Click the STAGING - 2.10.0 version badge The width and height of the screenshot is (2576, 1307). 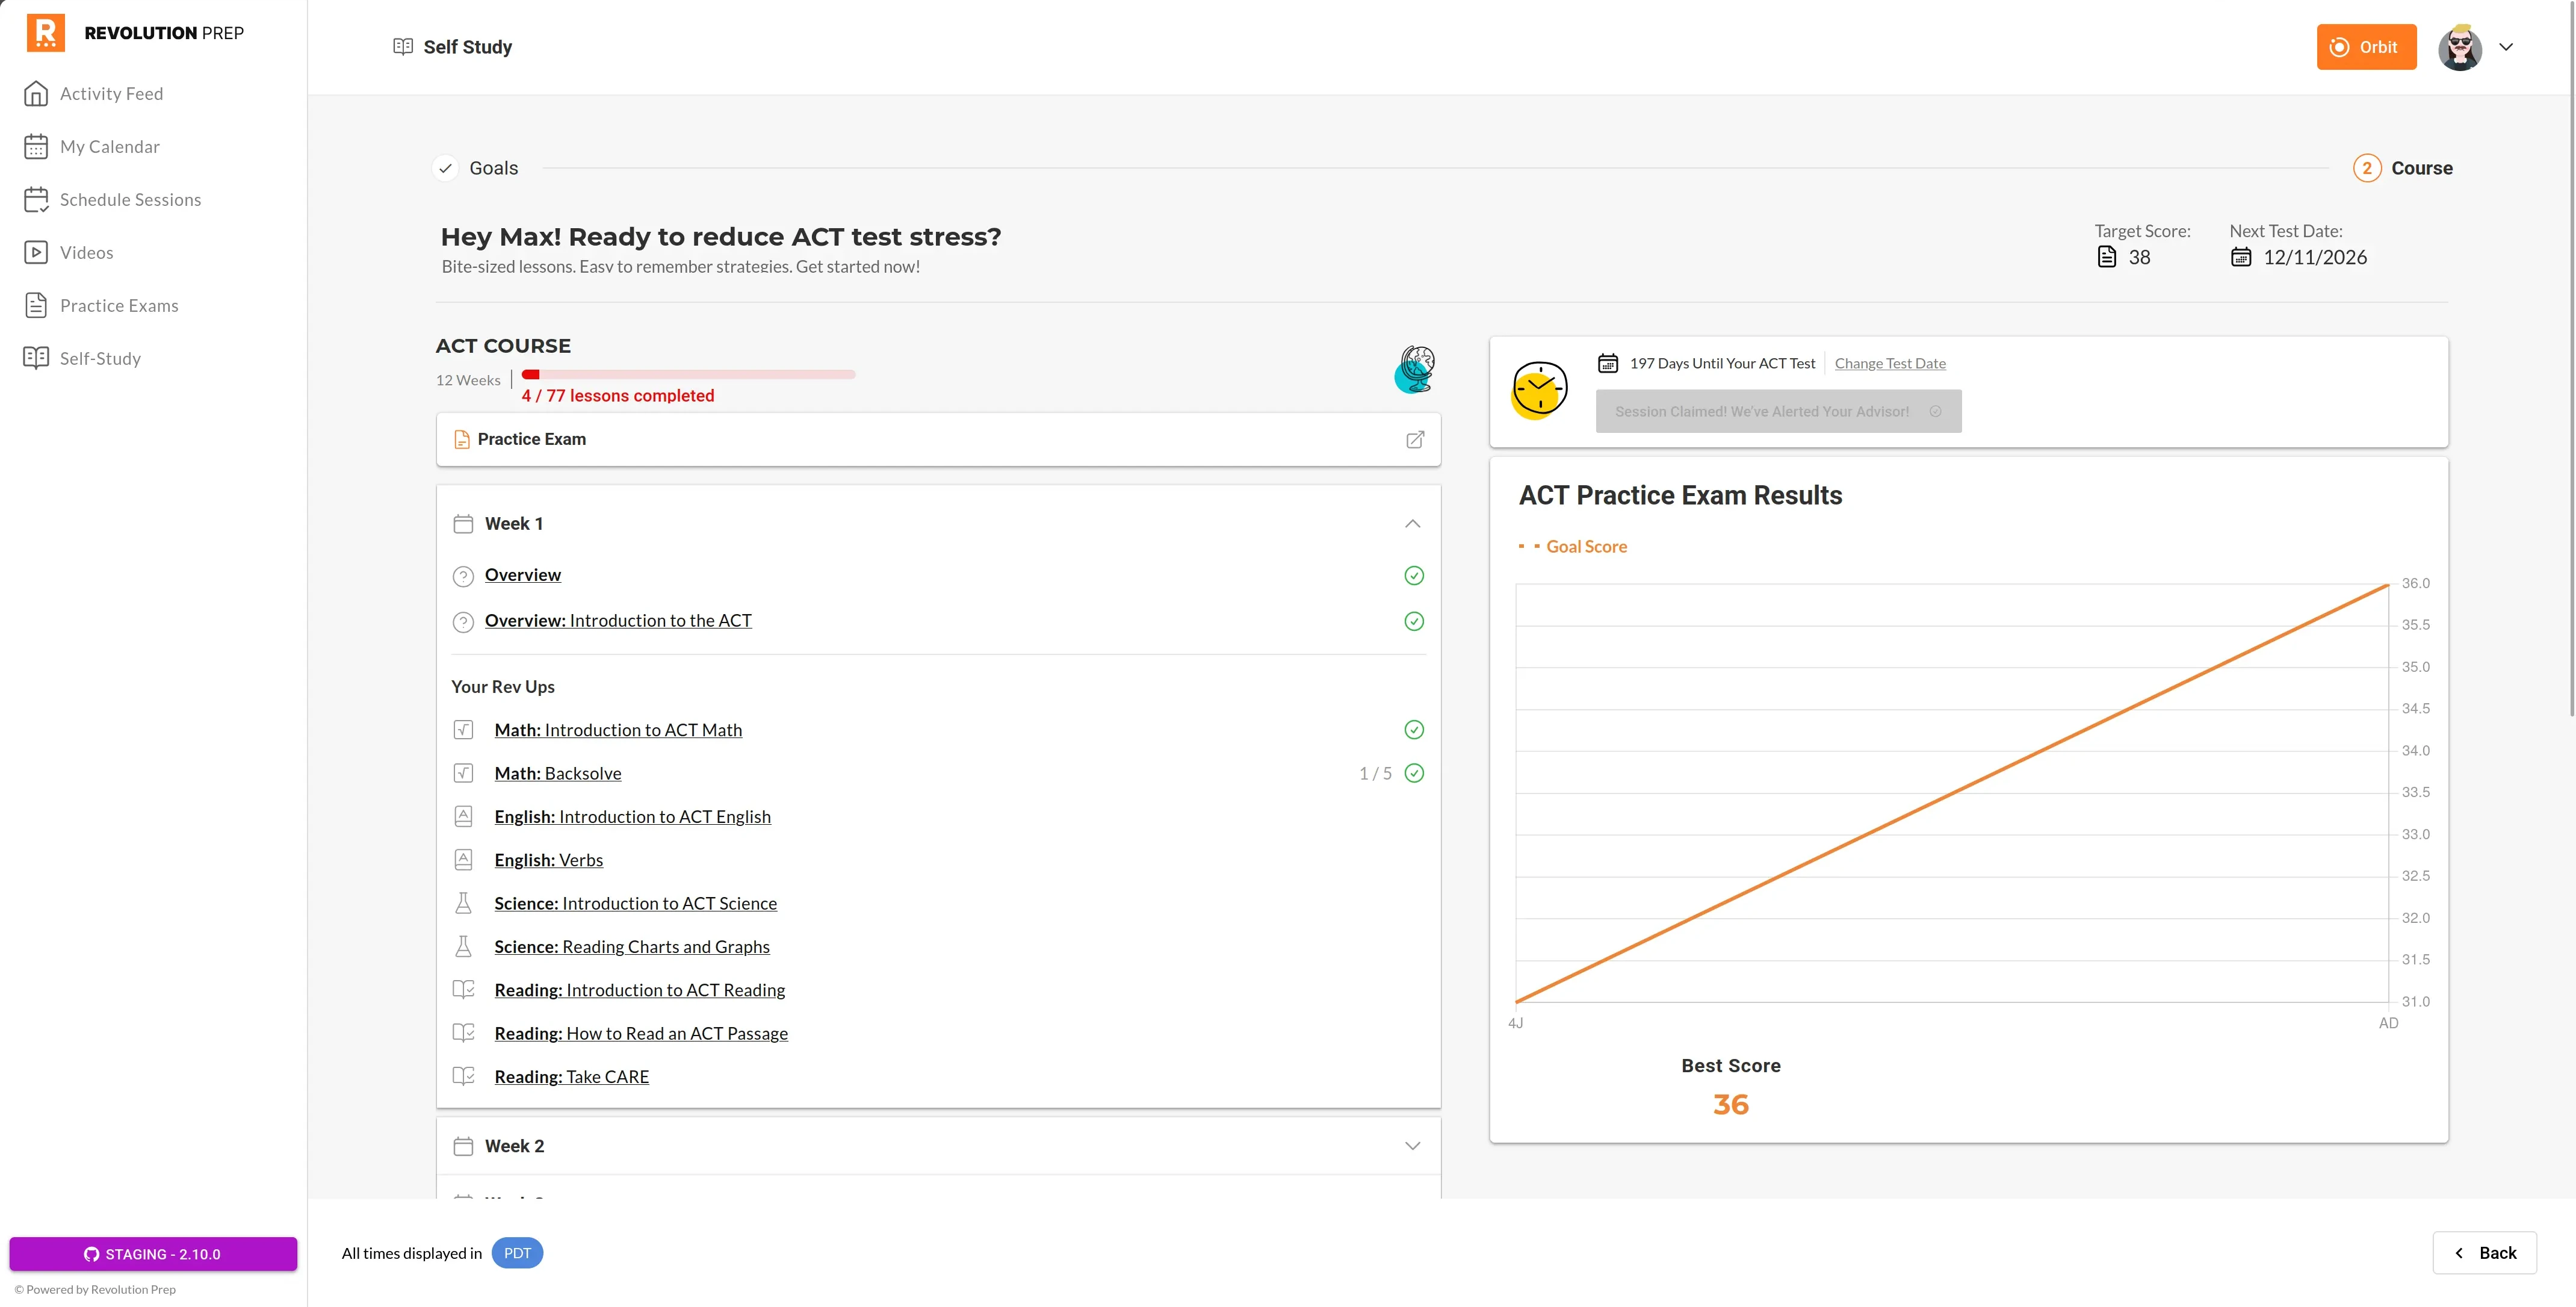(153, 1254)
